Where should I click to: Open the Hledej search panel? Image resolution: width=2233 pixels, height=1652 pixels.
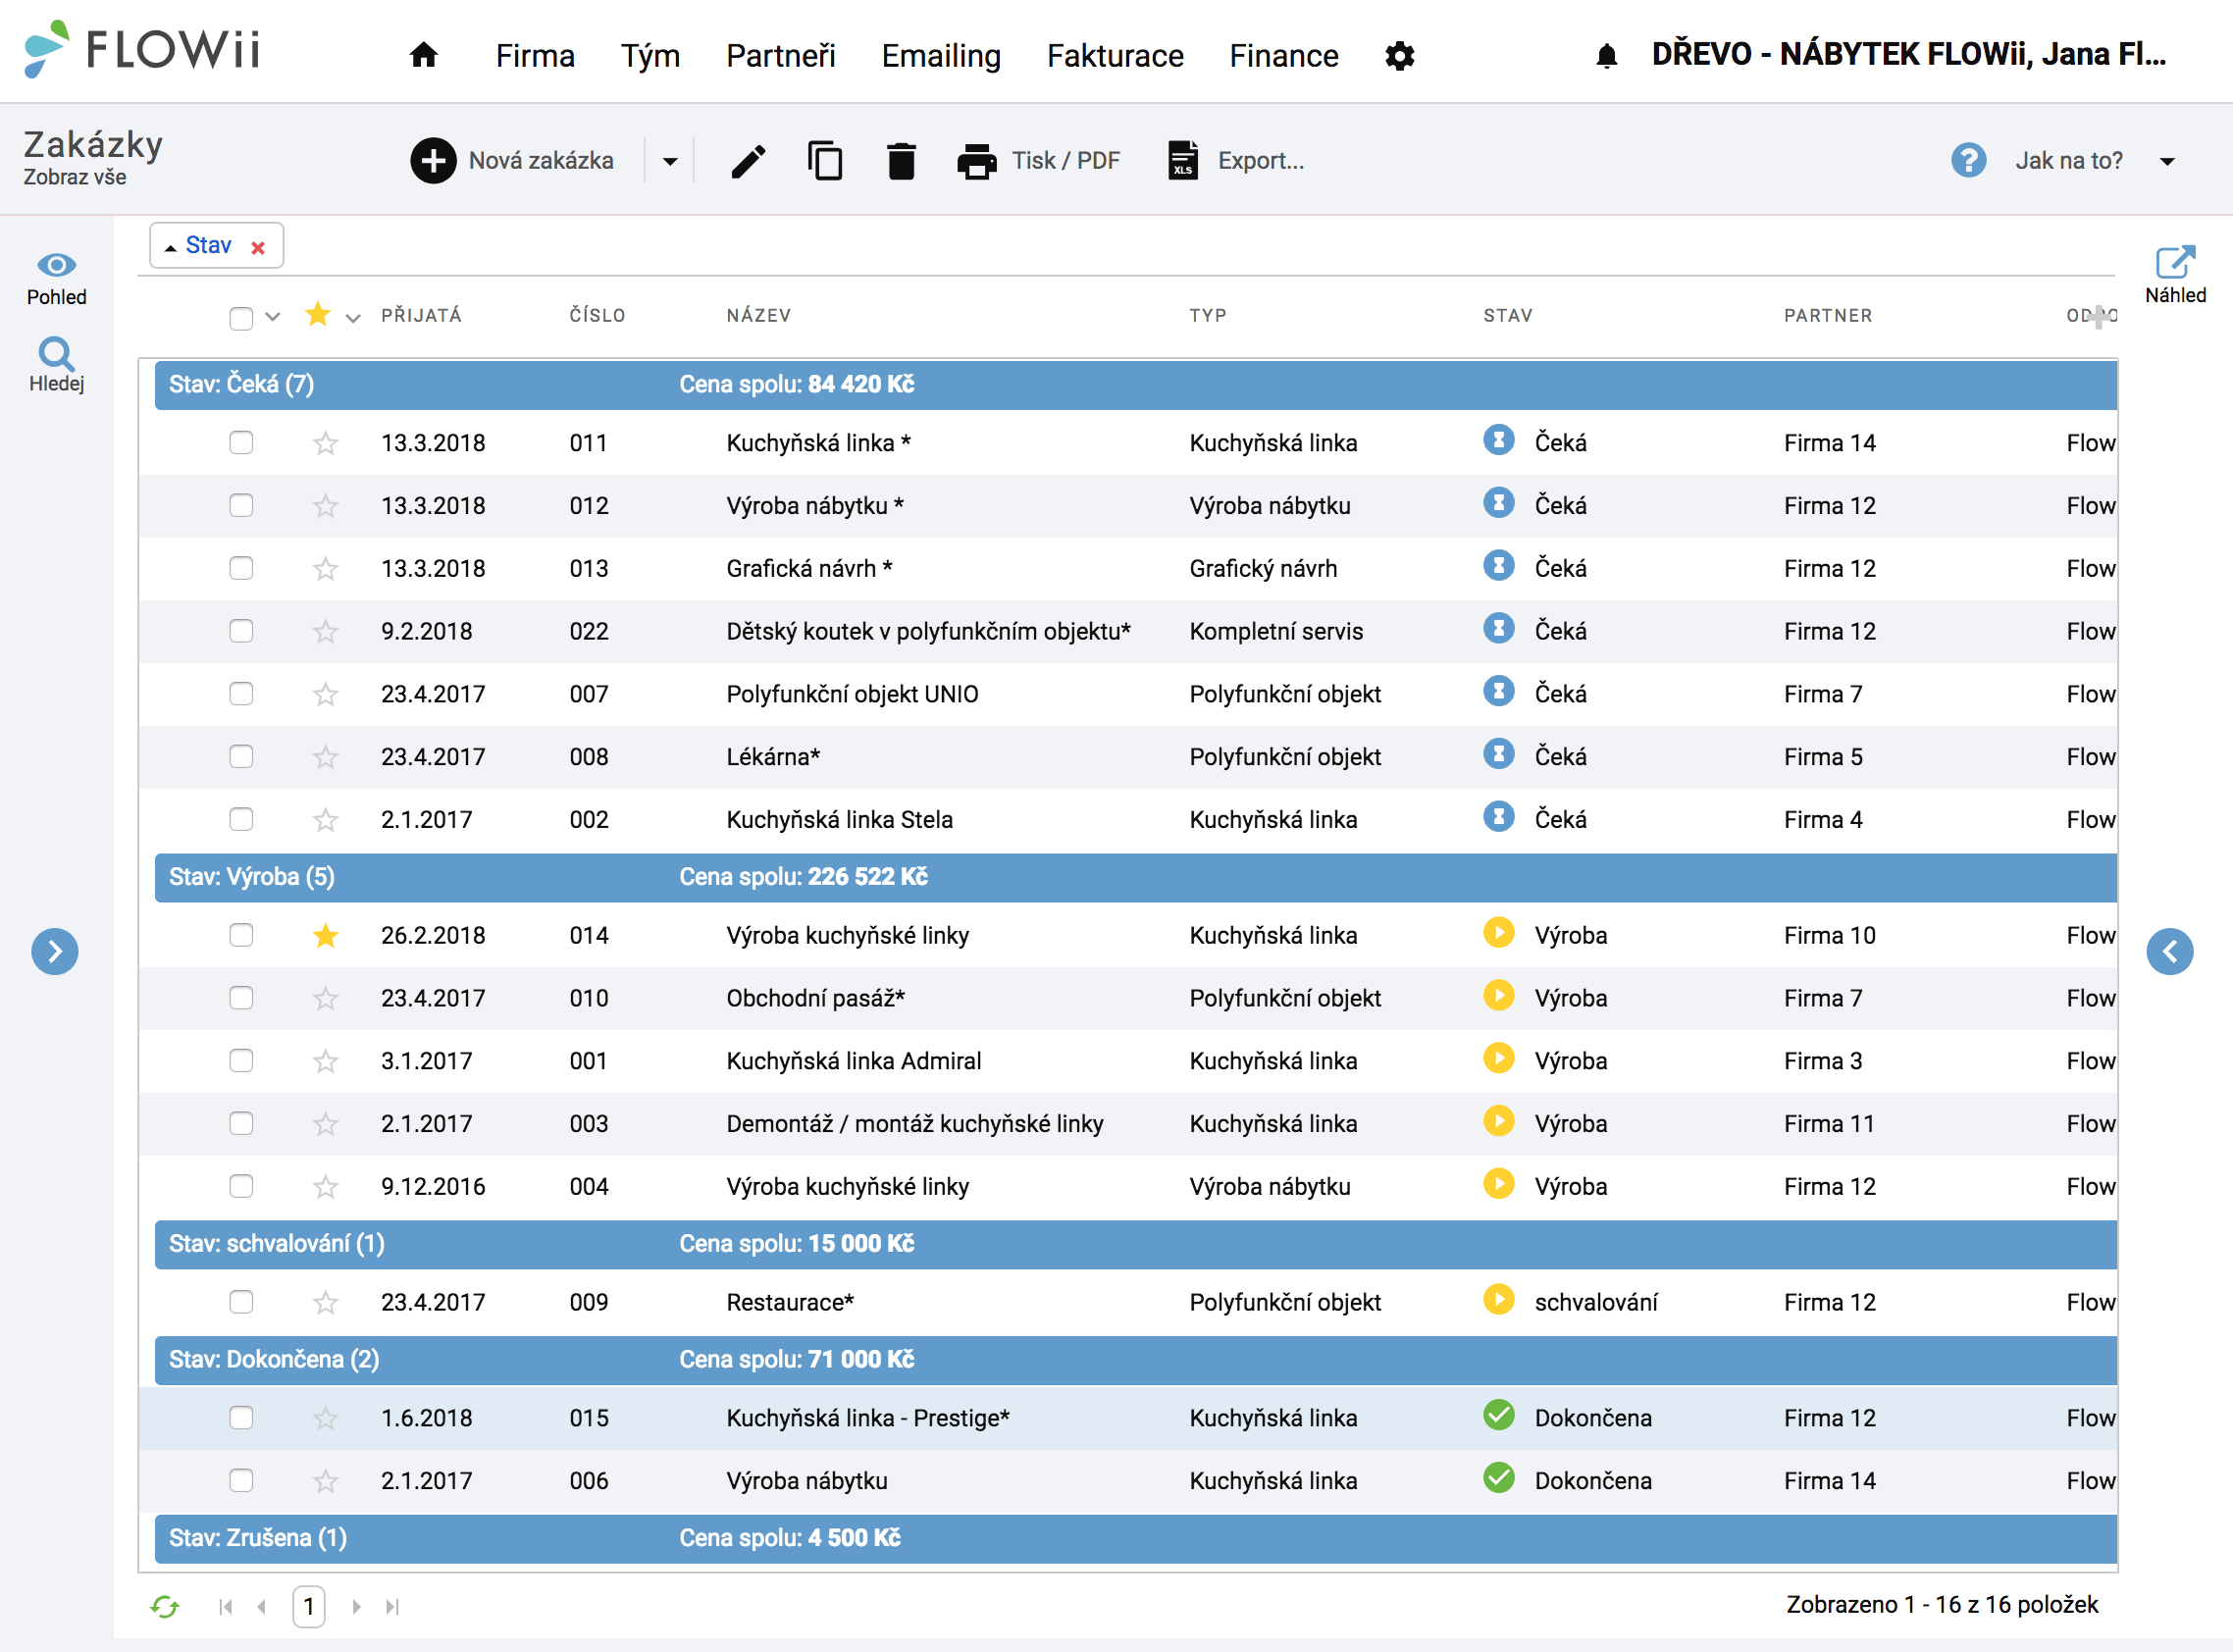pyautogui.click(x=56, y=365)
